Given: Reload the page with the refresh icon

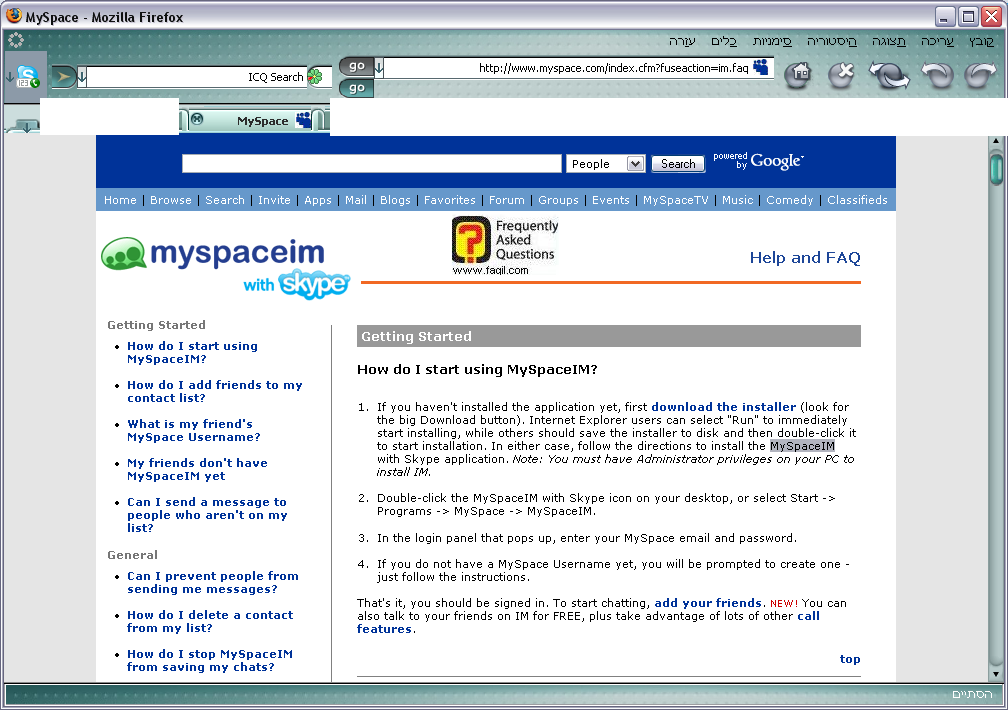Looking at the screenshot, I should click(888, 75).
